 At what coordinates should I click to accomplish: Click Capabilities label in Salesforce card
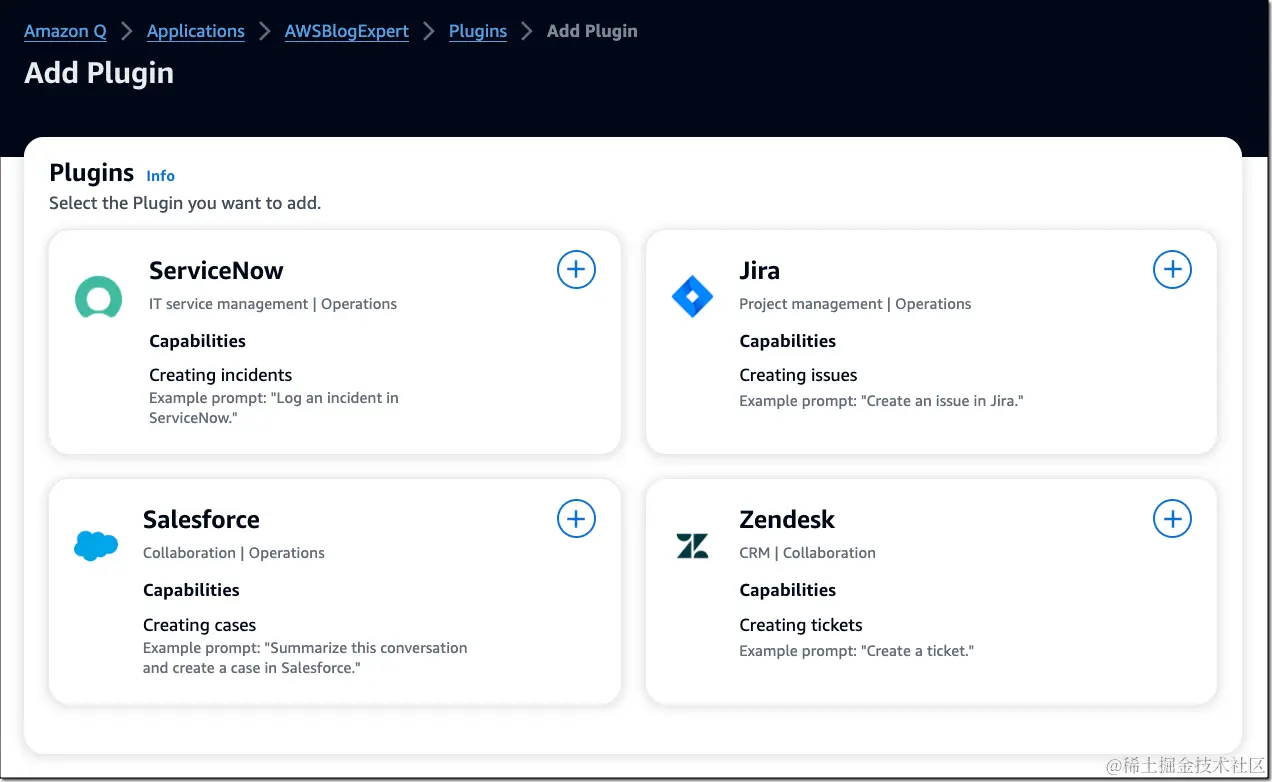coord(191,590)
